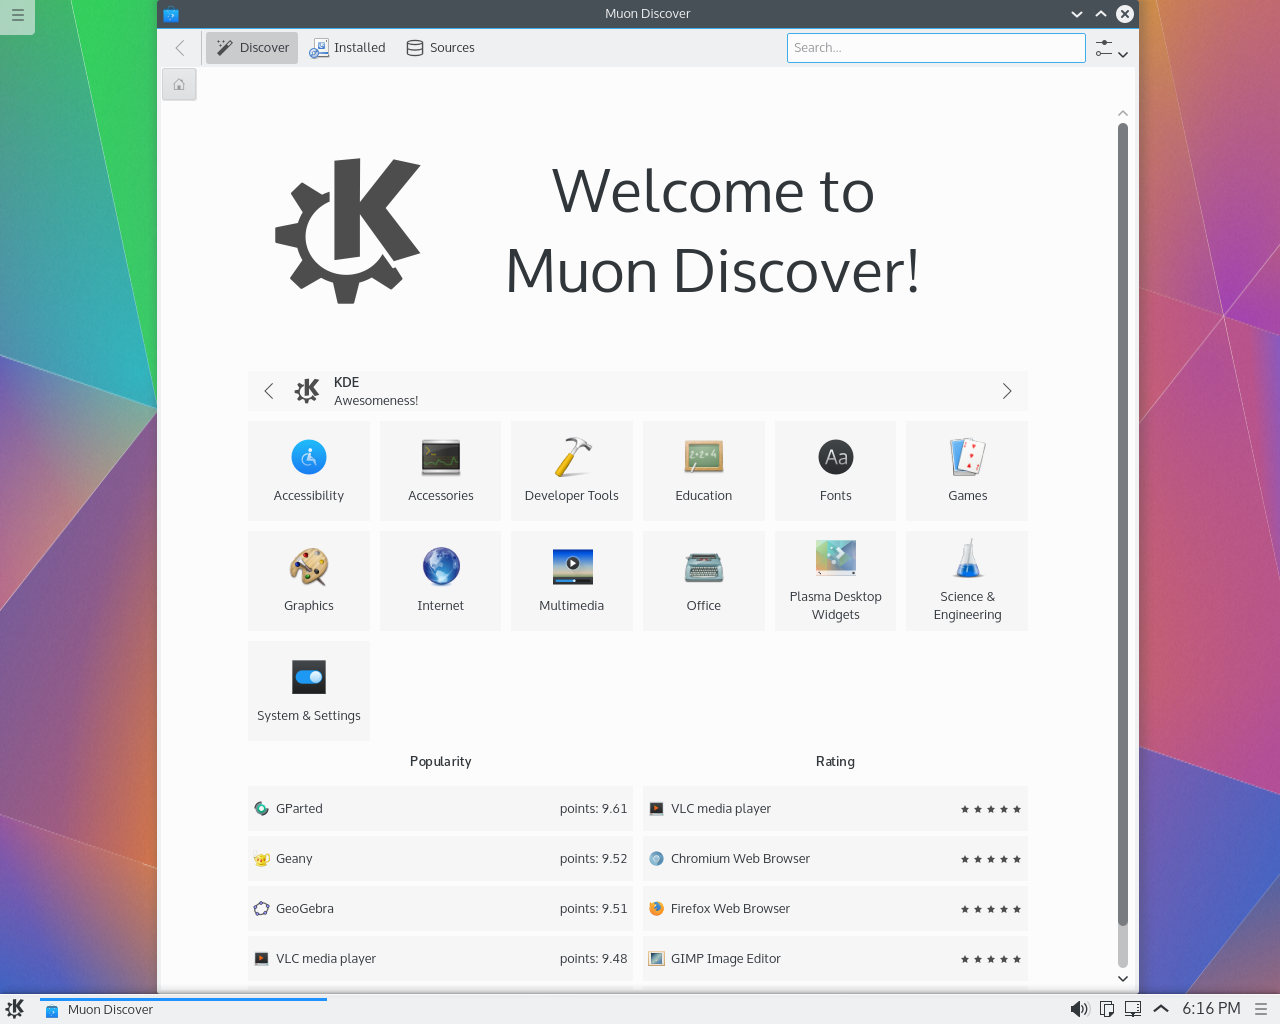Open Firefox Web Browser entry
1280x1024 pixels.
835,909
